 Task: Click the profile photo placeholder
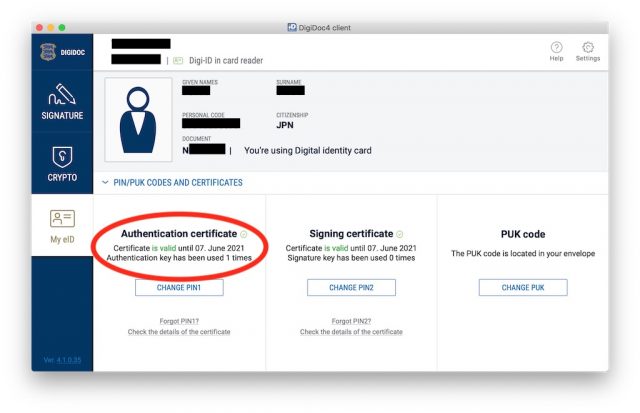pos(138,120)
